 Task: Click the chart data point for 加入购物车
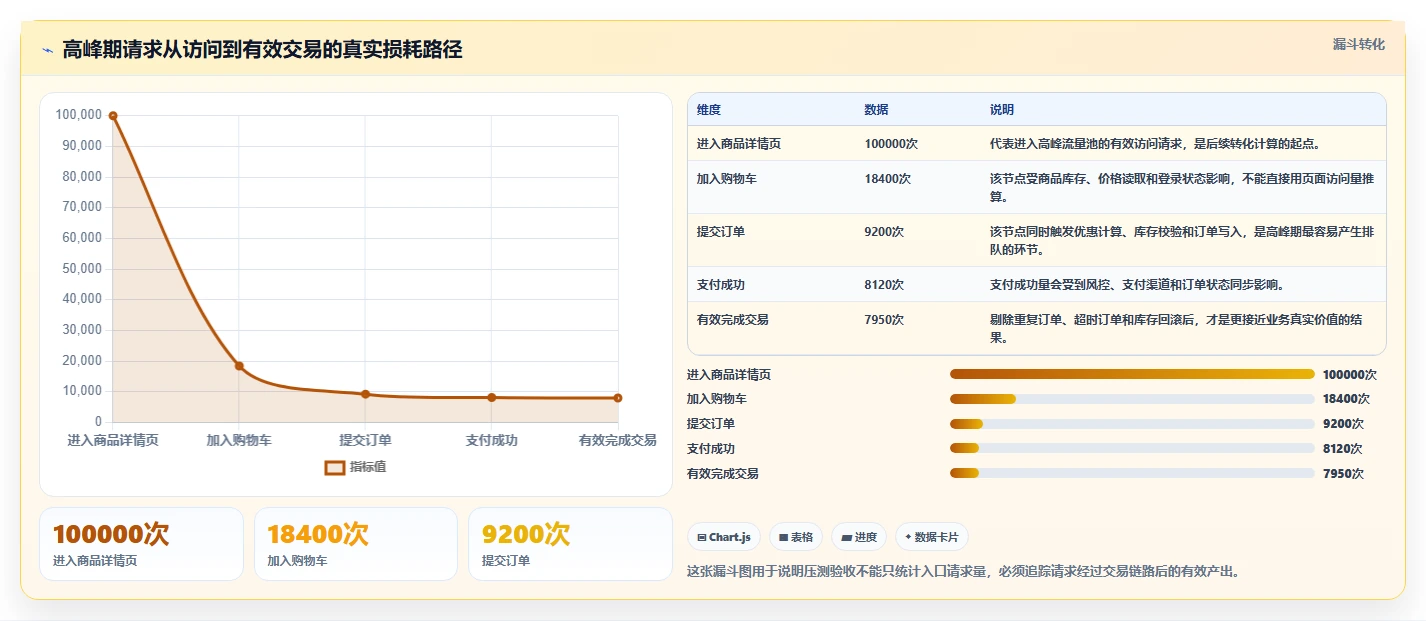tap(239, 366)
